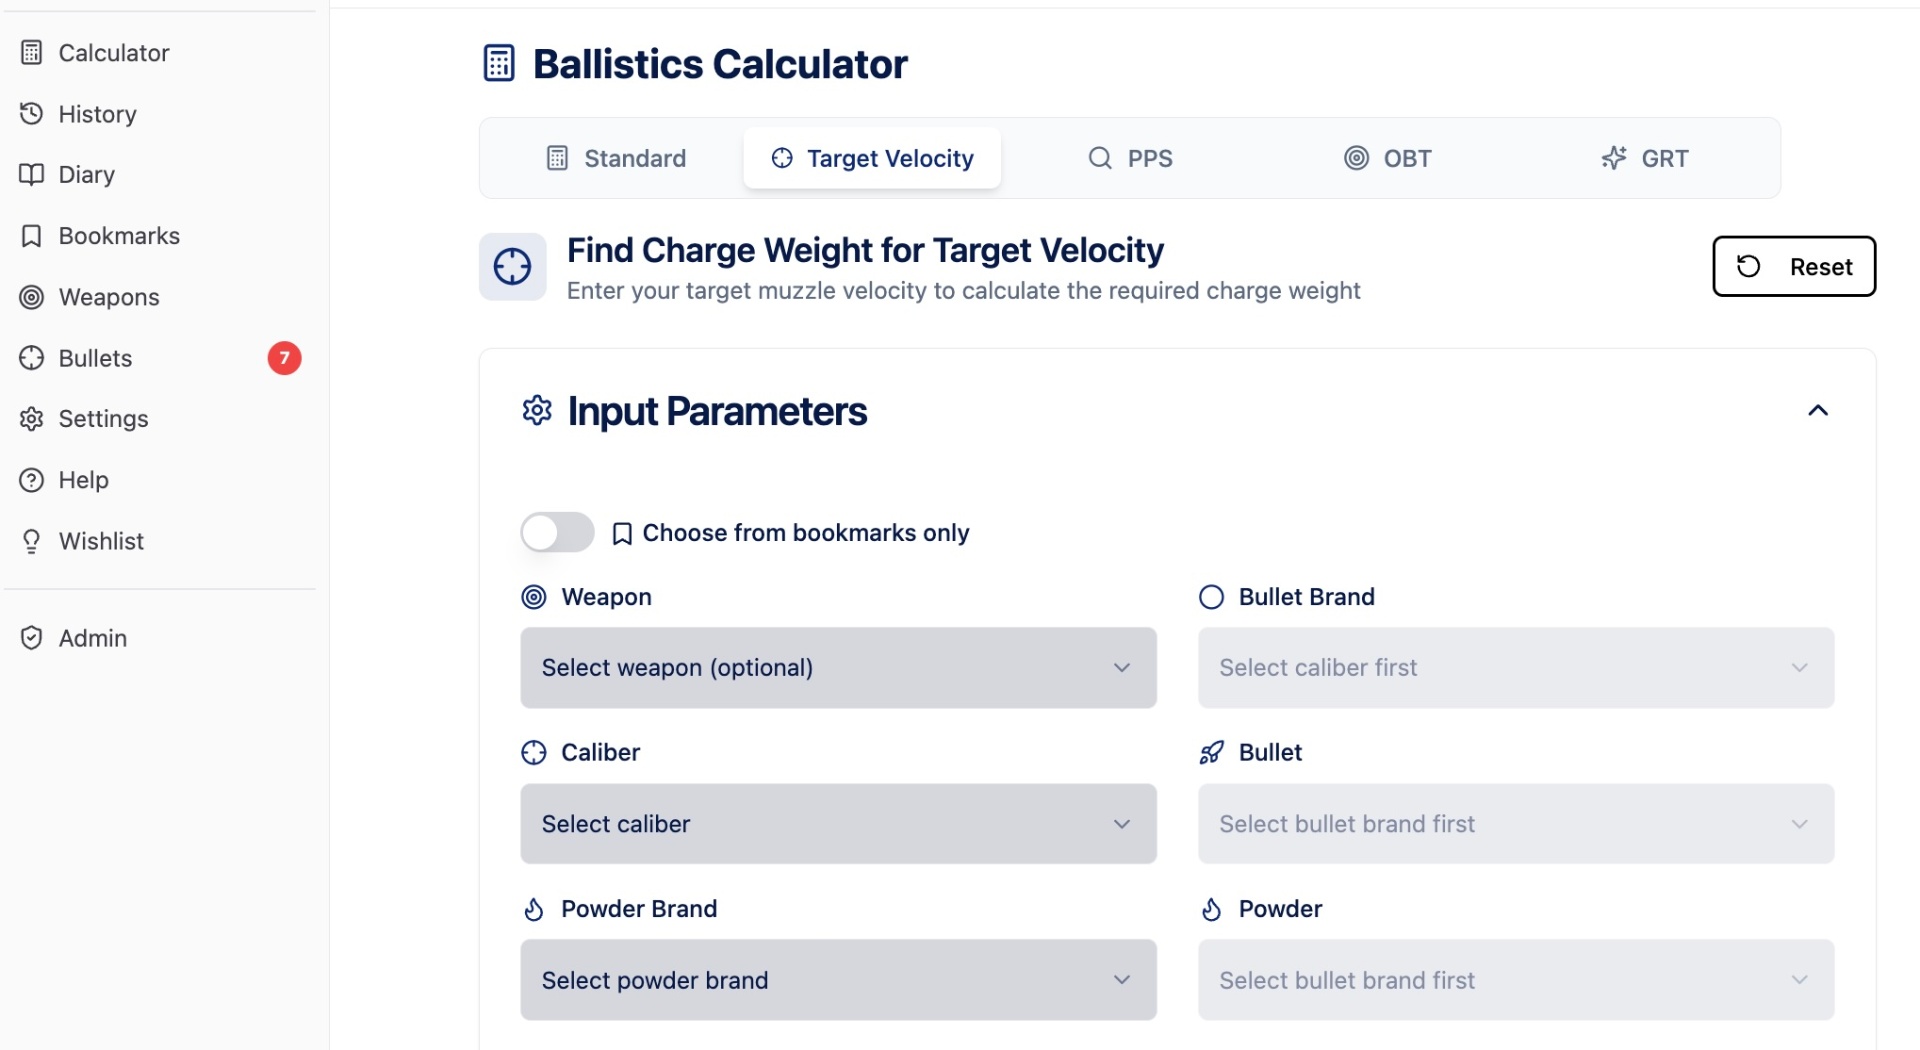Screen dimensions: 1920x1050
Task: Switch to the OBT tab
Action: [1388, 158]
